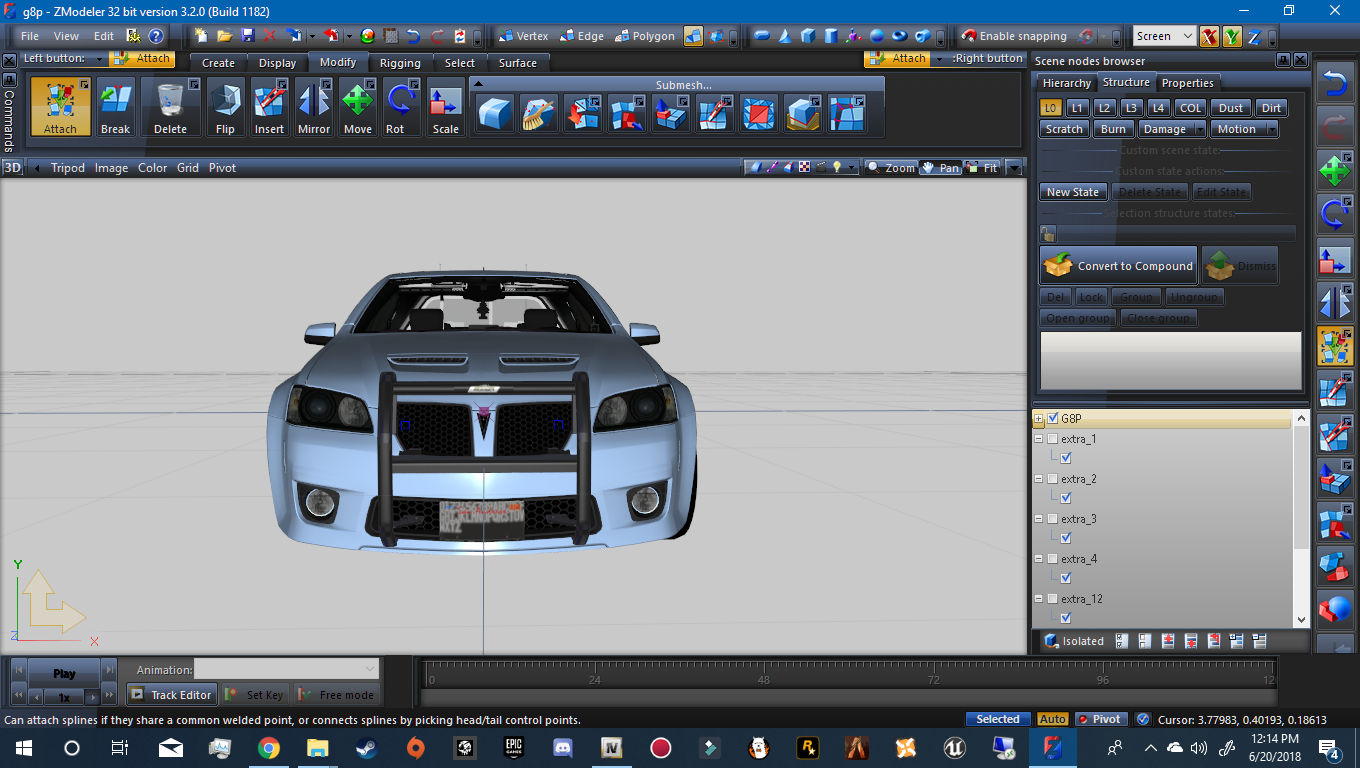Open the Edit menu
The height and width of the screenshot is (768, 1360).
[x=104, y=36]
